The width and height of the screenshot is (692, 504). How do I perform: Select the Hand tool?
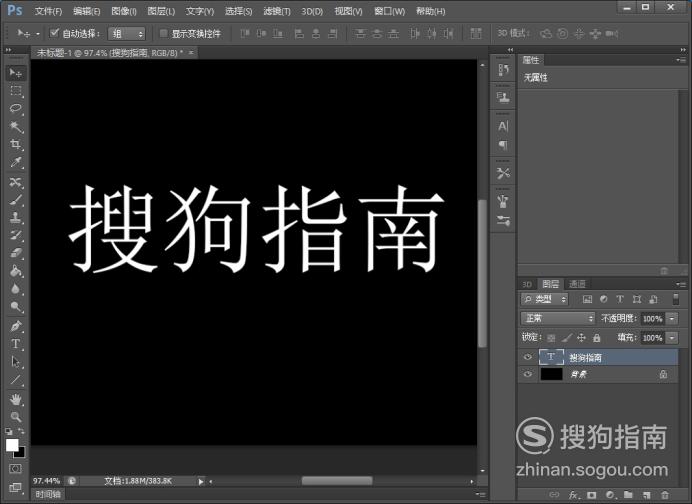[x=16, y=399]
